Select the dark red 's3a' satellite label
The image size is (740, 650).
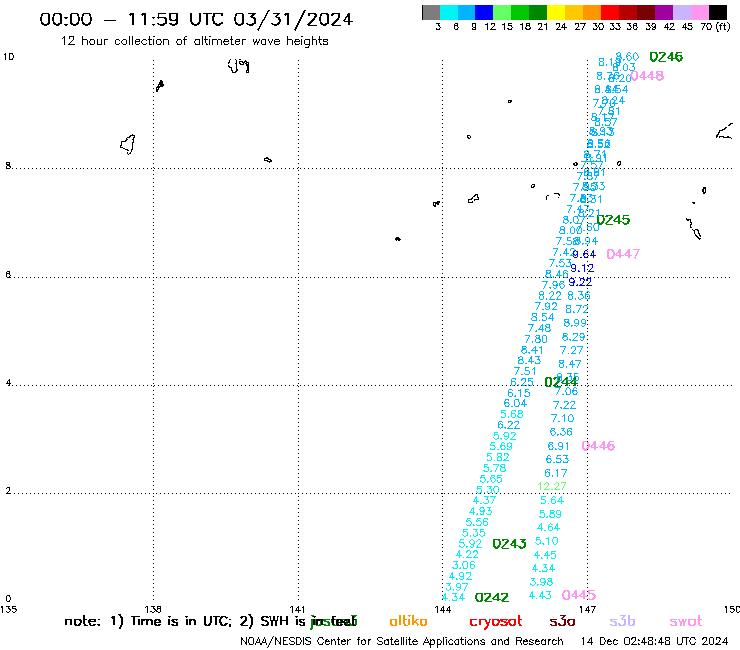(562, 621)
